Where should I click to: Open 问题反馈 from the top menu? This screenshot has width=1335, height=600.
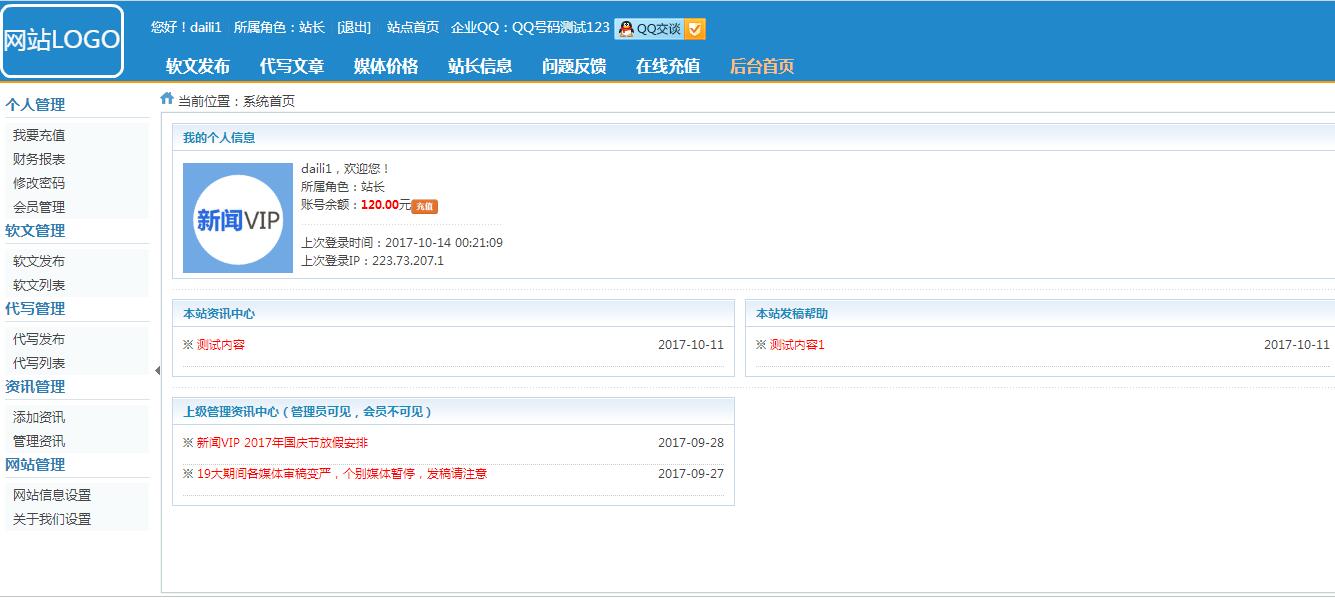[x=574, y=66]
